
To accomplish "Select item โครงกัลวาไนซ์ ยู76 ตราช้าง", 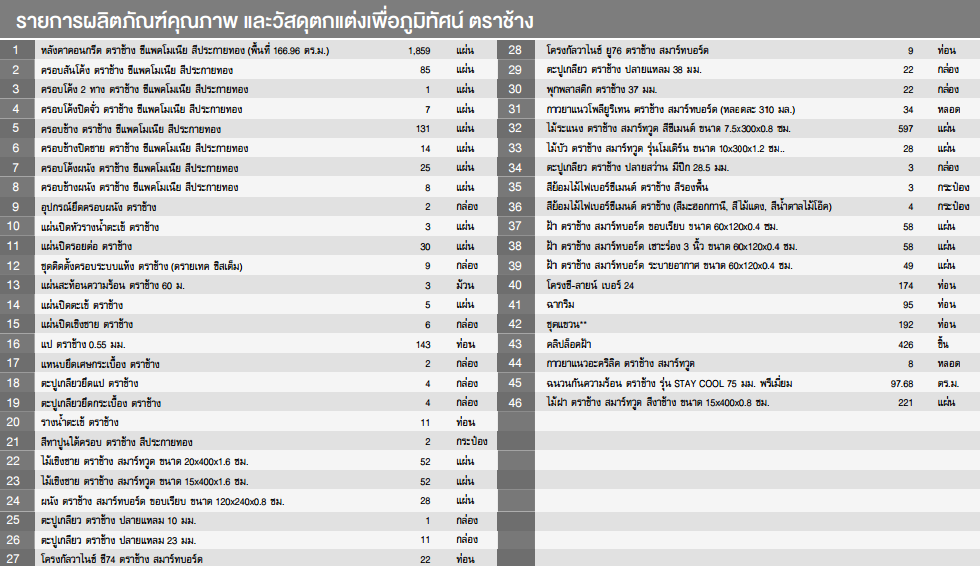I will (x=627, y=51).
